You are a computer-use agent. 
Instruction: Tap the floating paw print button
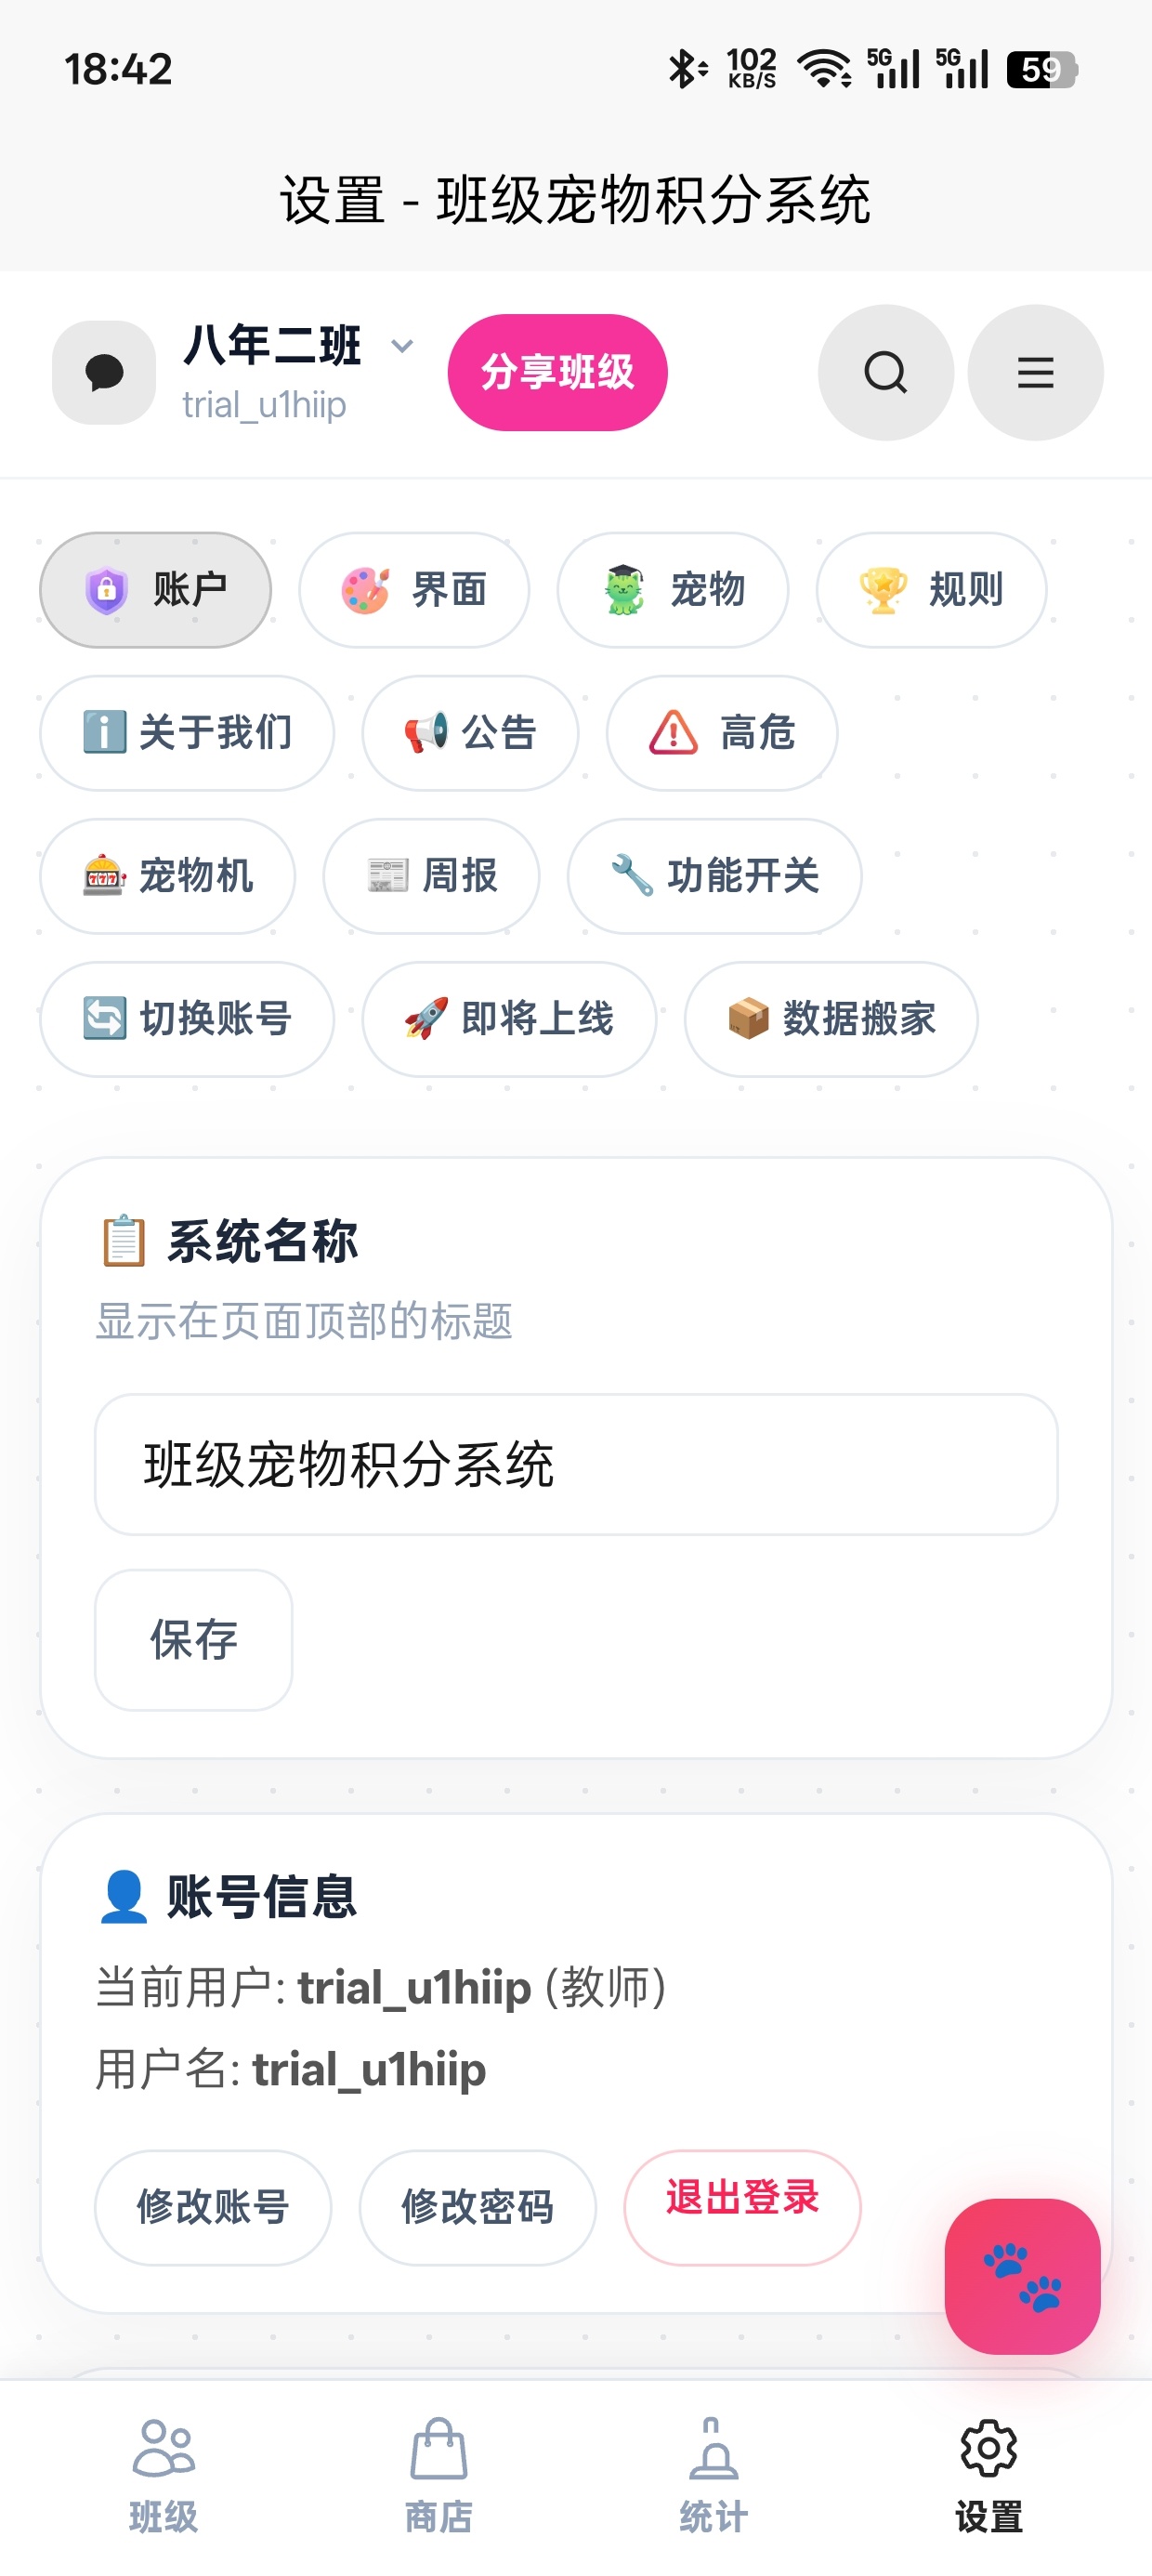1022,2276
